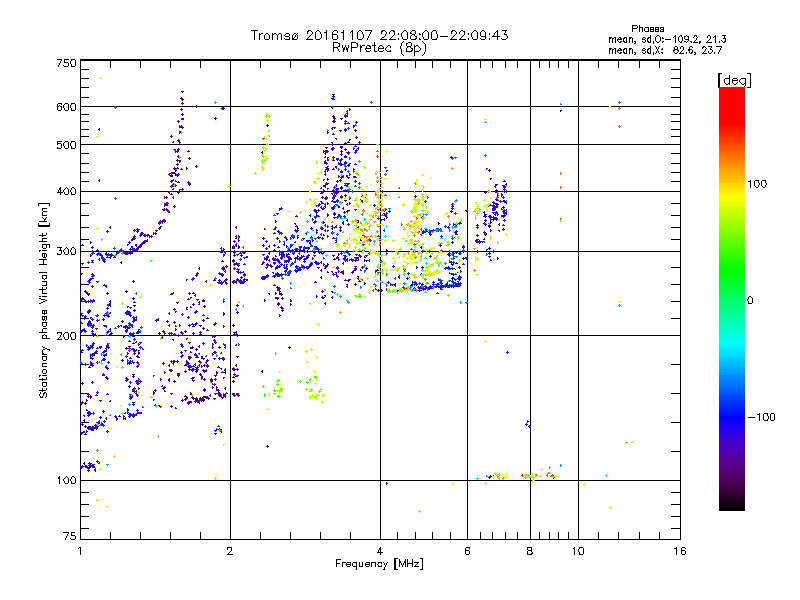The image size is (800, 600).
Task: Click the y-axis tick label '500'
Action: tap(66, 145)
